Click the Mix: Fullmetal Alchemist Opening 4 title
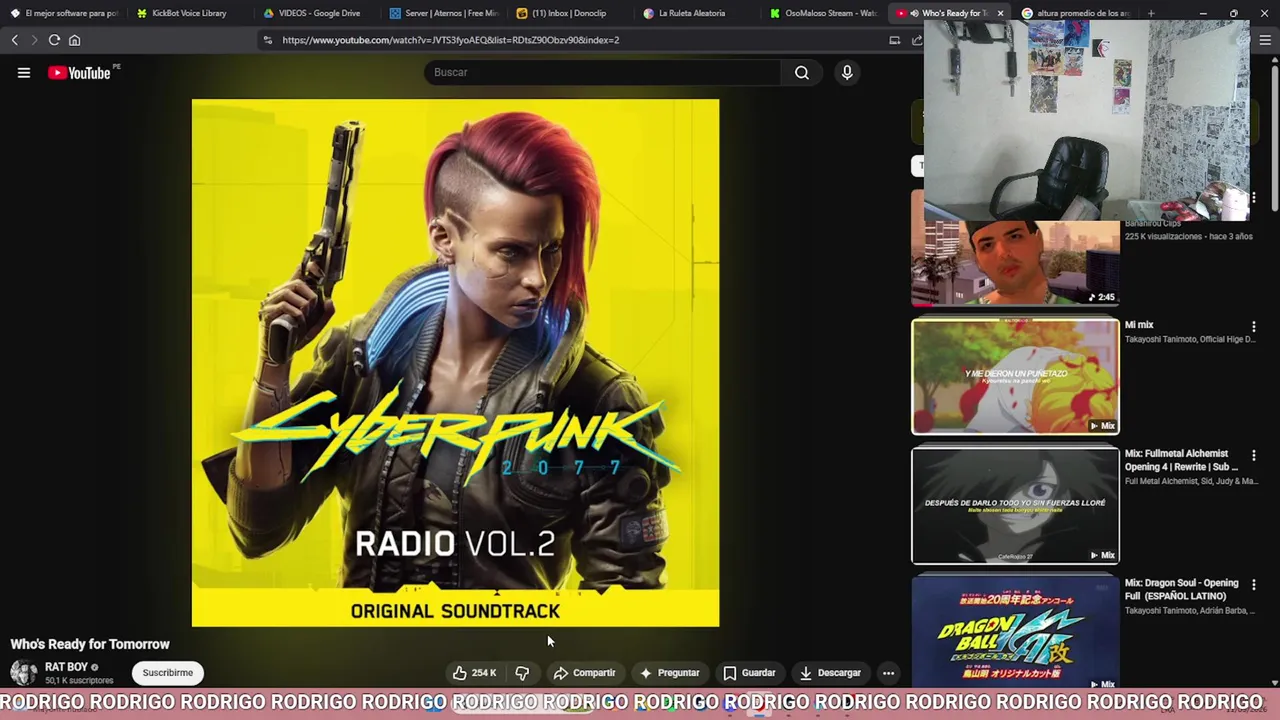Screen dimensions: 1280x720 1181,460
